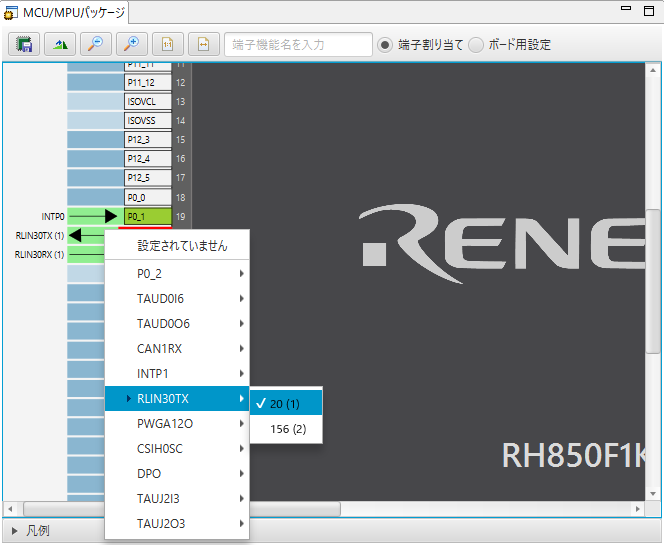Viewport: 664px width, 545px height.
Task: Click the rotate/flip view toolbar icon
Action: [x=60, y=44]
